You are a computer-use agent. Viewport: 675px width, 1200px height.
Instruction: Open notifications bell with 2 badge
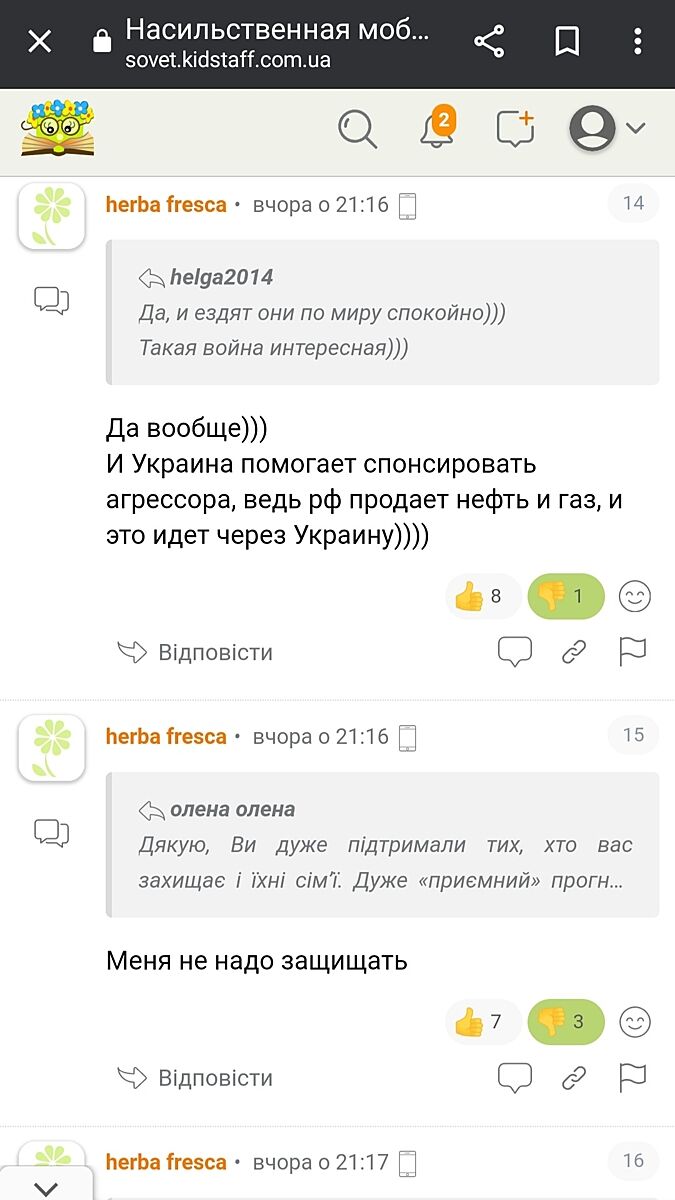[x=437, y=129]
